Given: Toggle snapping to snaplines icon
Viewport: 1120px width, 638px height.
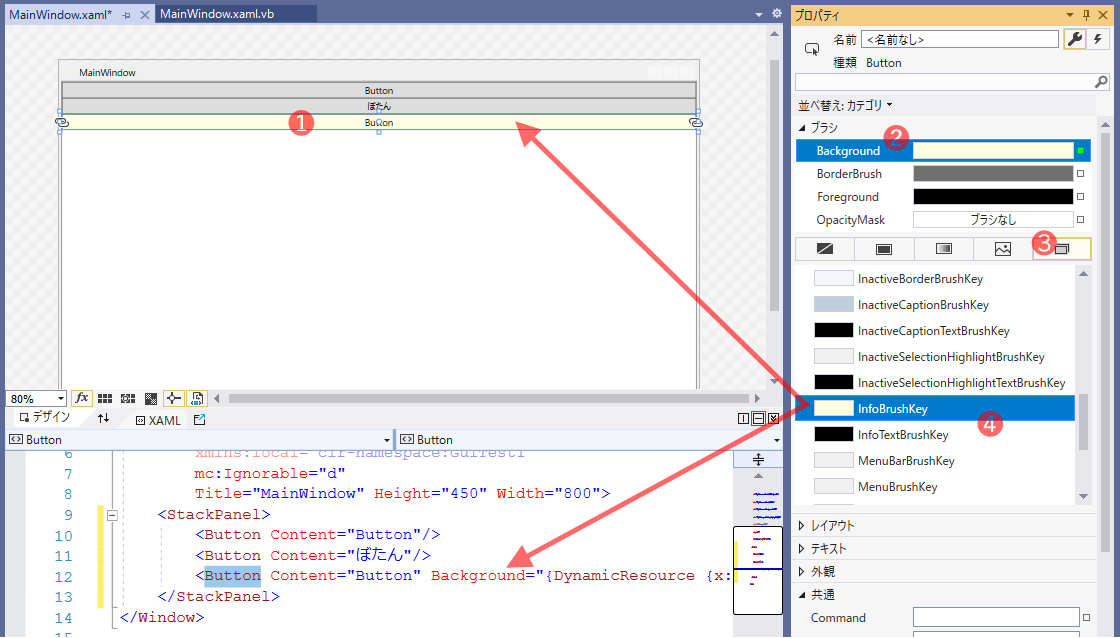Looking at the screenshot, I should [174, 398].
